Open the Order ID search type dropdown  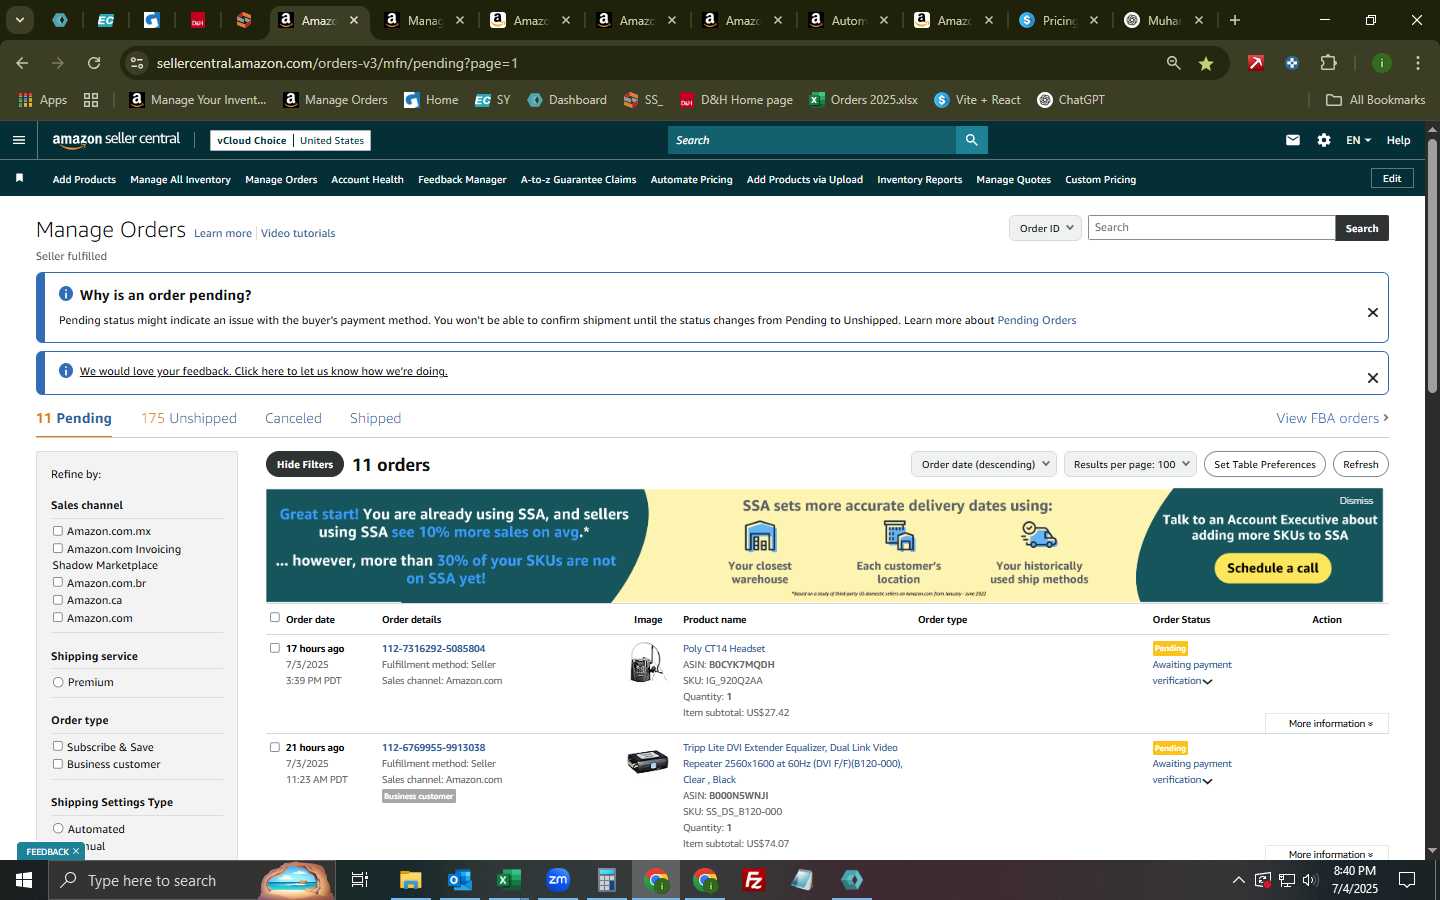coord(1045,228)
